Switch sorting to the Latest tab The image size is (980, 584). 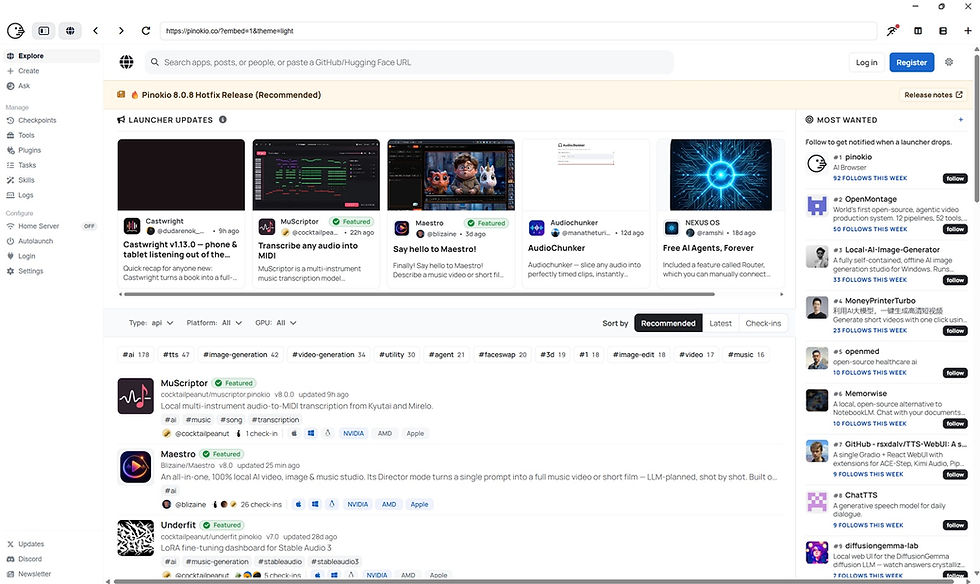(720, 323)
